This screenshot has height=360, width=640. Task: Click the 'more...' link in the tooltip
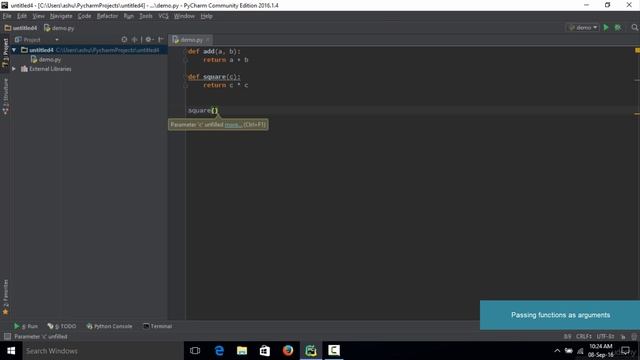click(233, 124)
